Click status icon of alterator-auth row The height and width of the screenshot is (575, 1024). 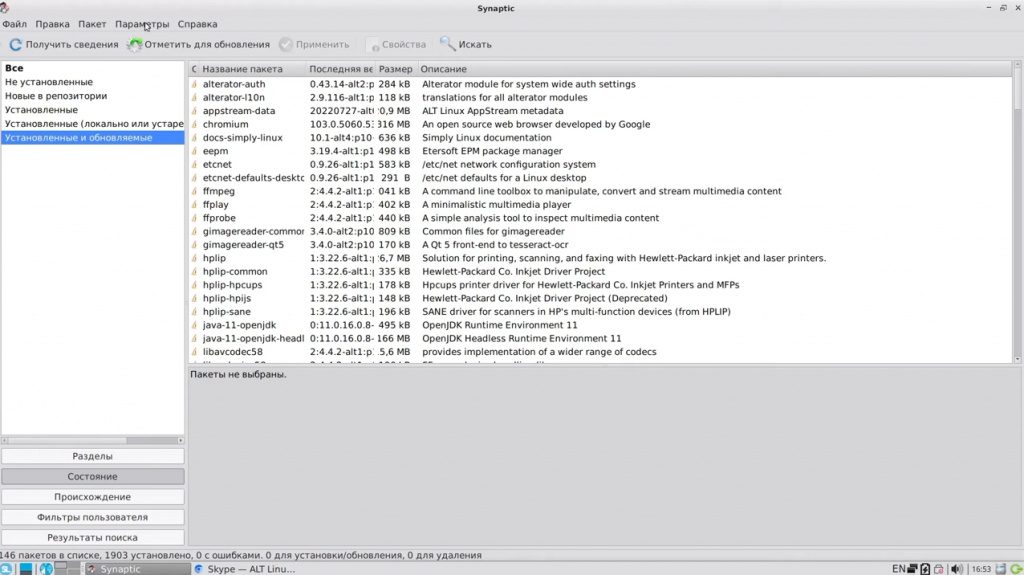pyautogui.click(x=194, y=84)
